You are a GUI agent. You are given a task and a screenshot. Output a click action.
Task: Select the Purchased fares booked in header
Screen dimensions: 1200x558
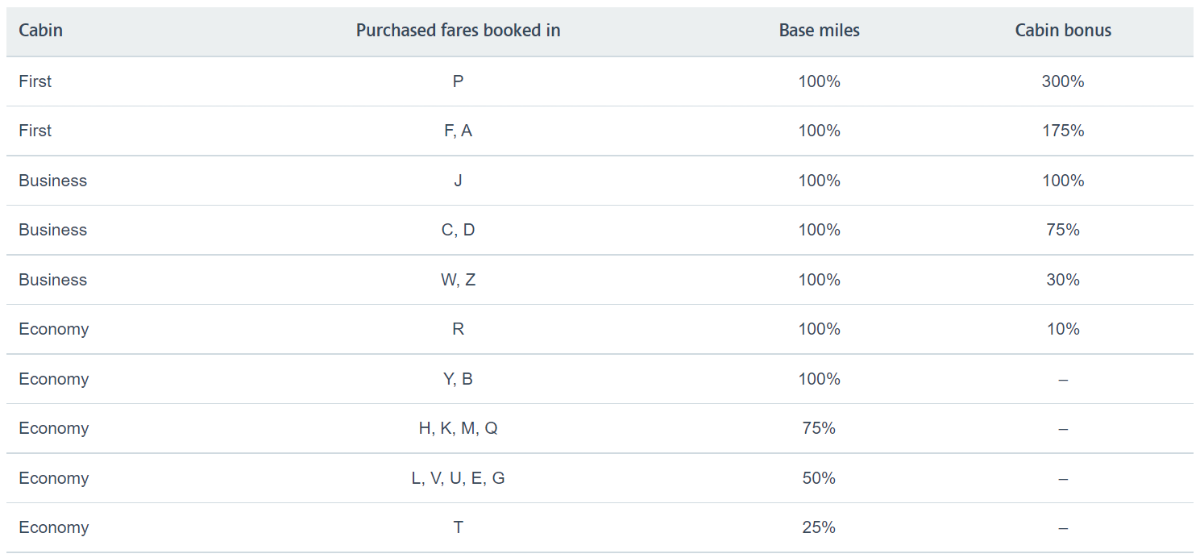[458, 30]
